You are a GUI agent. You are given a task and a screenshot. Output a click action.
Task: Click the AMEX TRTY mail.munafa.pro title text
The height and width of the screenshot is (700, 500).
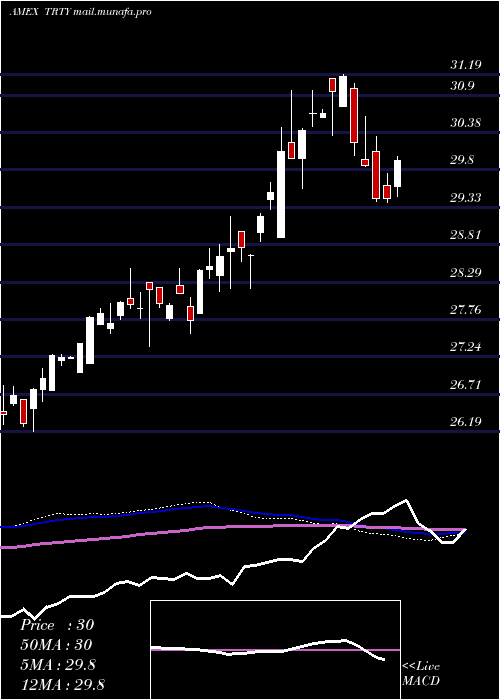[x=80, y=12]
